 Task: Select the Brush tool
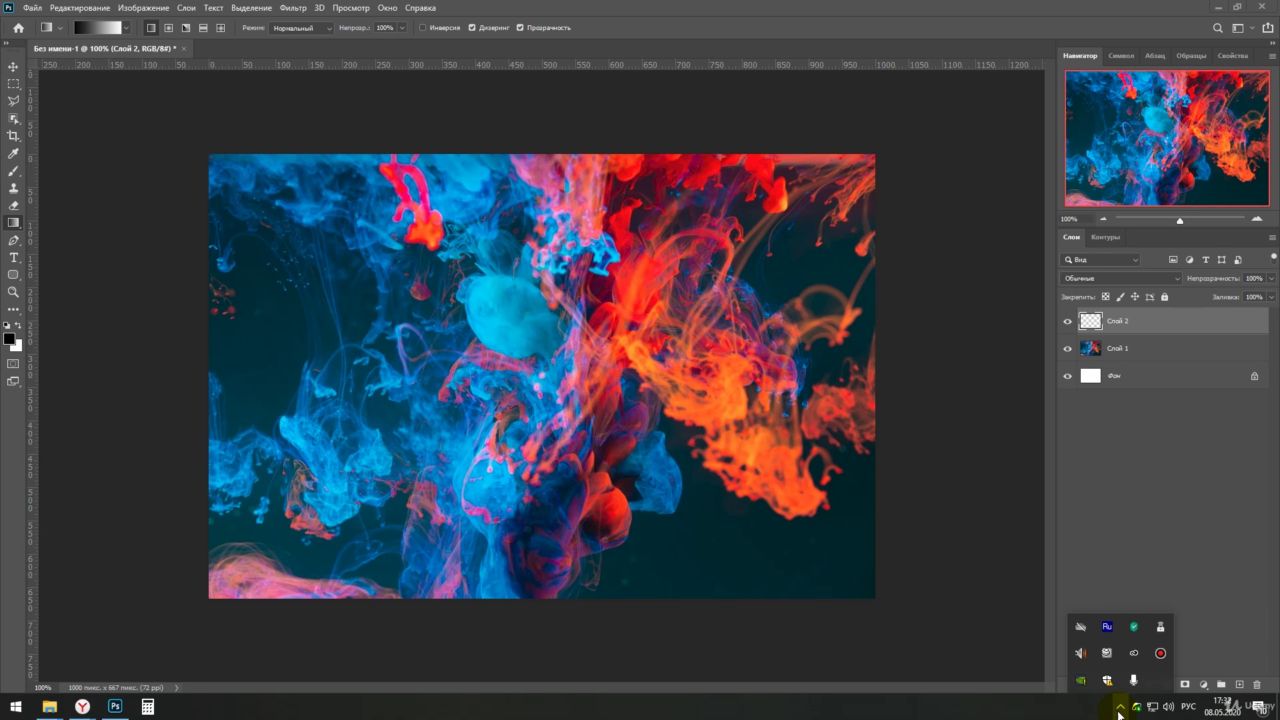tap(13, 171)
